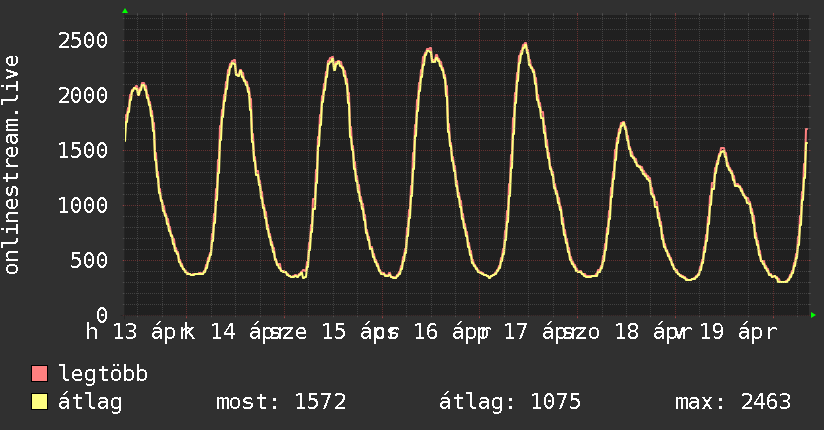This screenshot has width=824, height=430.
Task: Click the 17 ápr date label
Action: tap(544, 332)
